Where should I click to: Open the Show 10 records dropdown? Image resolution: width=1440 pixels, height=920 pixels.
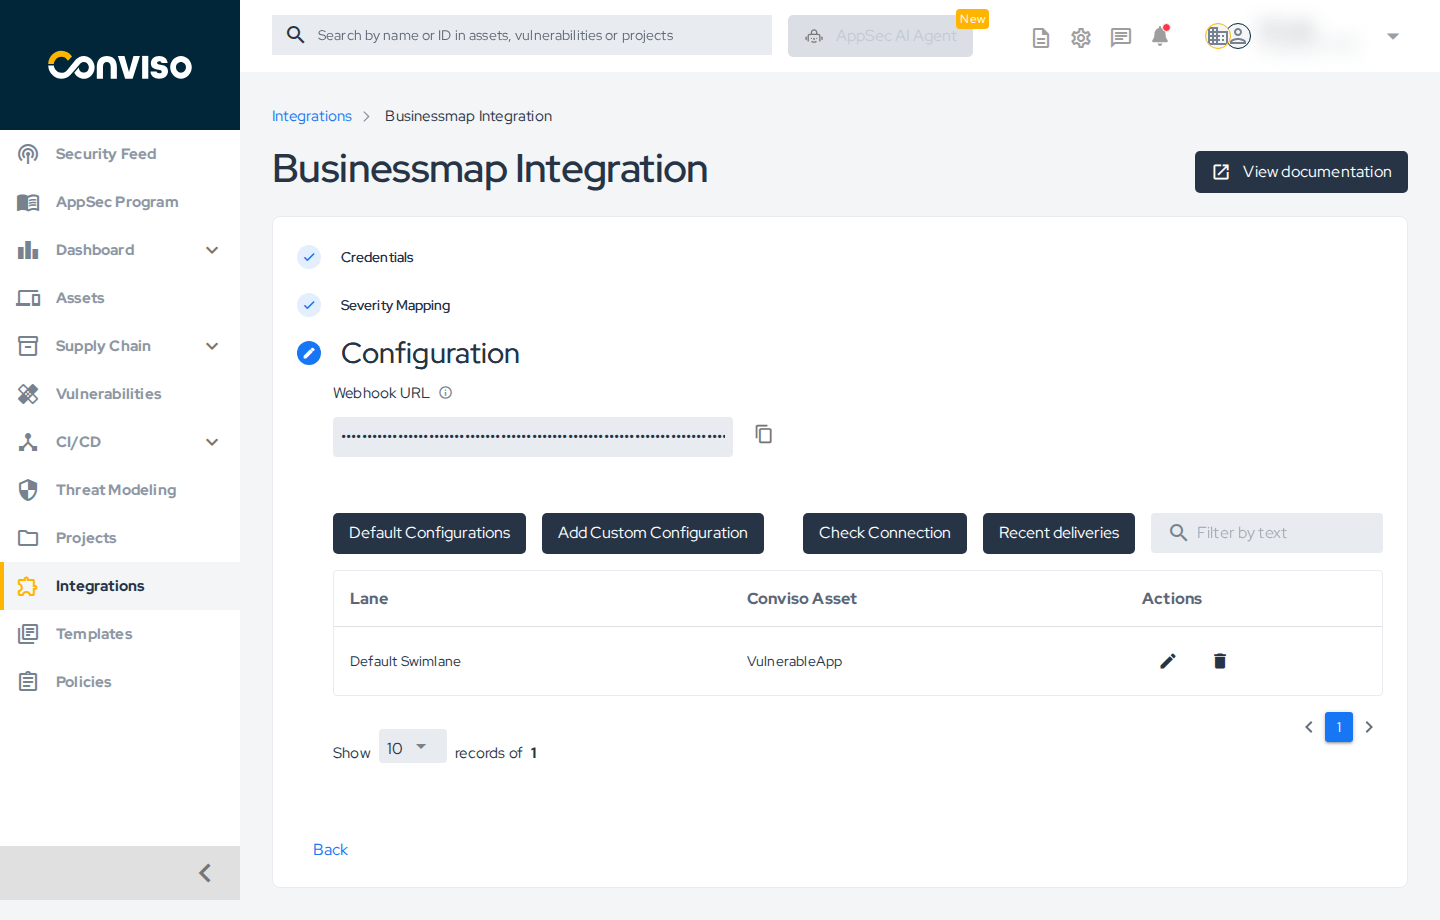[412, 746]
